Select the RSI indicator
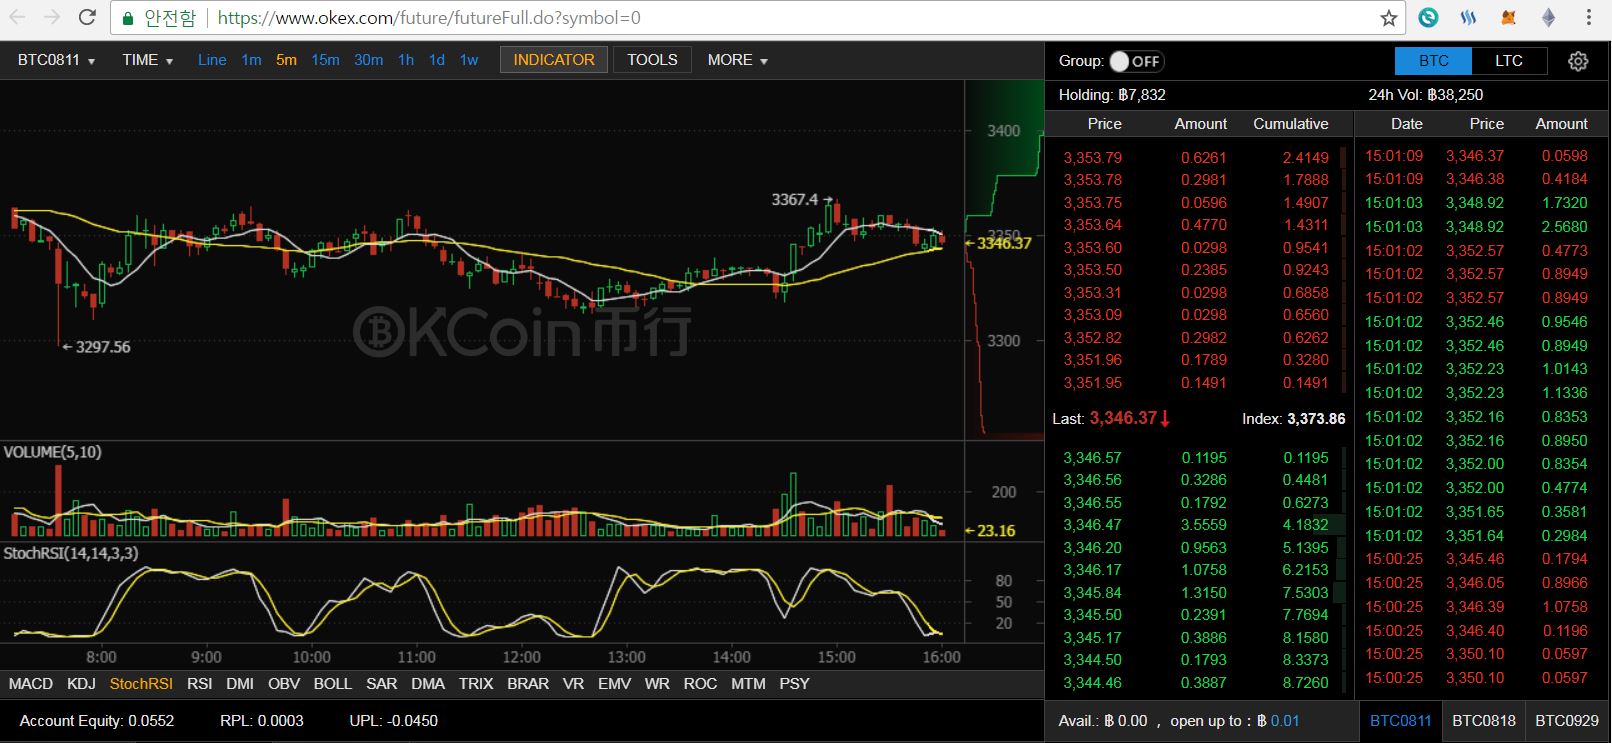This screenshot has height=743, width=1612. [x=200, y=684]
